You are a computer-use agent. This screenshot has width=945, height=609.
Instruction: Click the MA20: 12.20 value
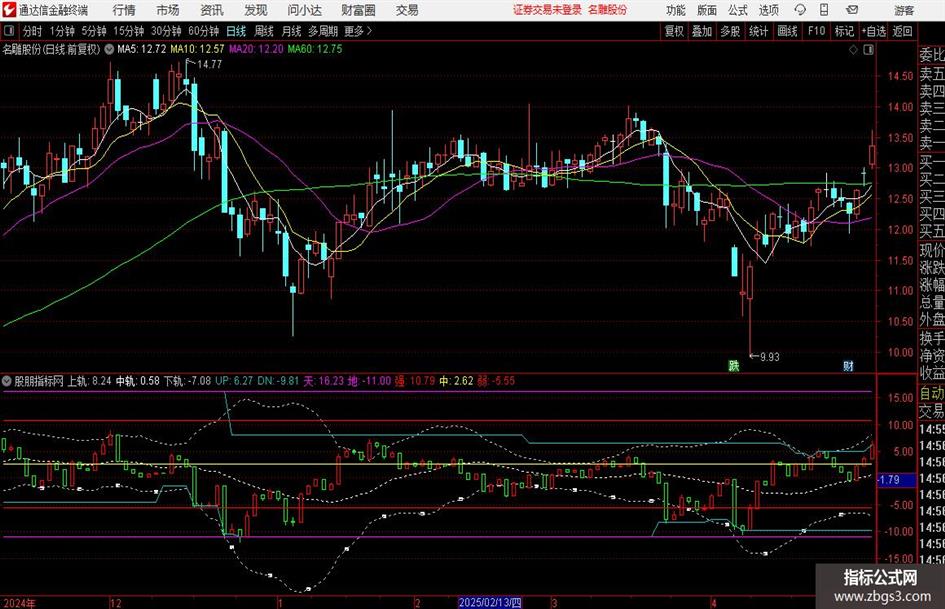point(256,49)
